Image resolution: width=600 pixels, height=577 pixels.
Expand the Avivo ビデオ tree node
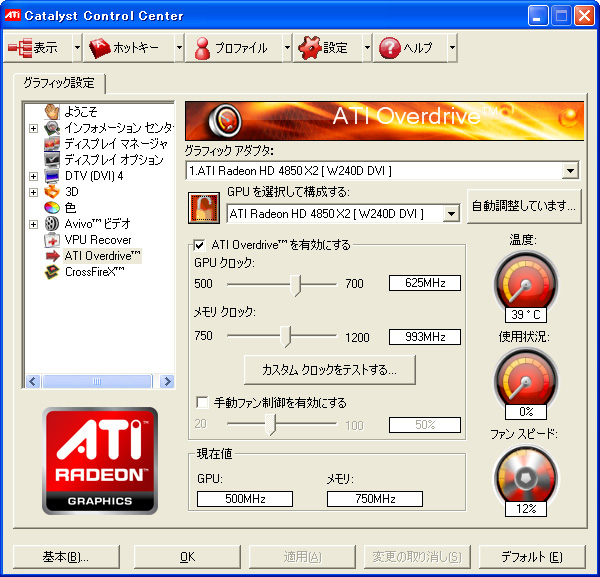click(x=34, y=224)
